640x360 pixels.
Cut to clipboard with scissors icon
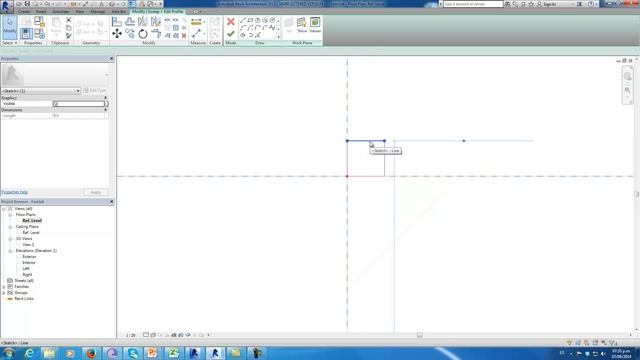69,20
